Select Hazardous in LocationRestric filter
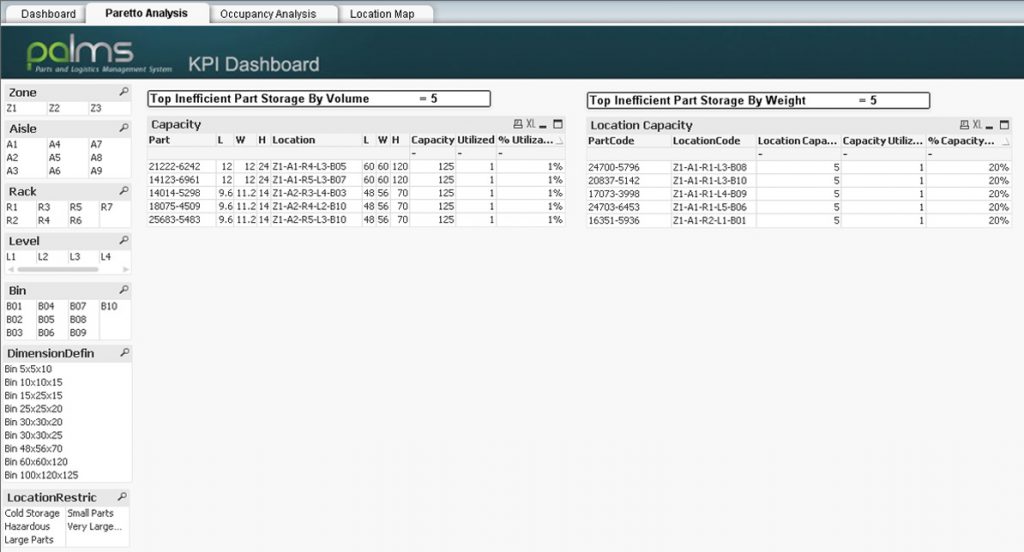1024x552 pixels. (x=27, y=526)
